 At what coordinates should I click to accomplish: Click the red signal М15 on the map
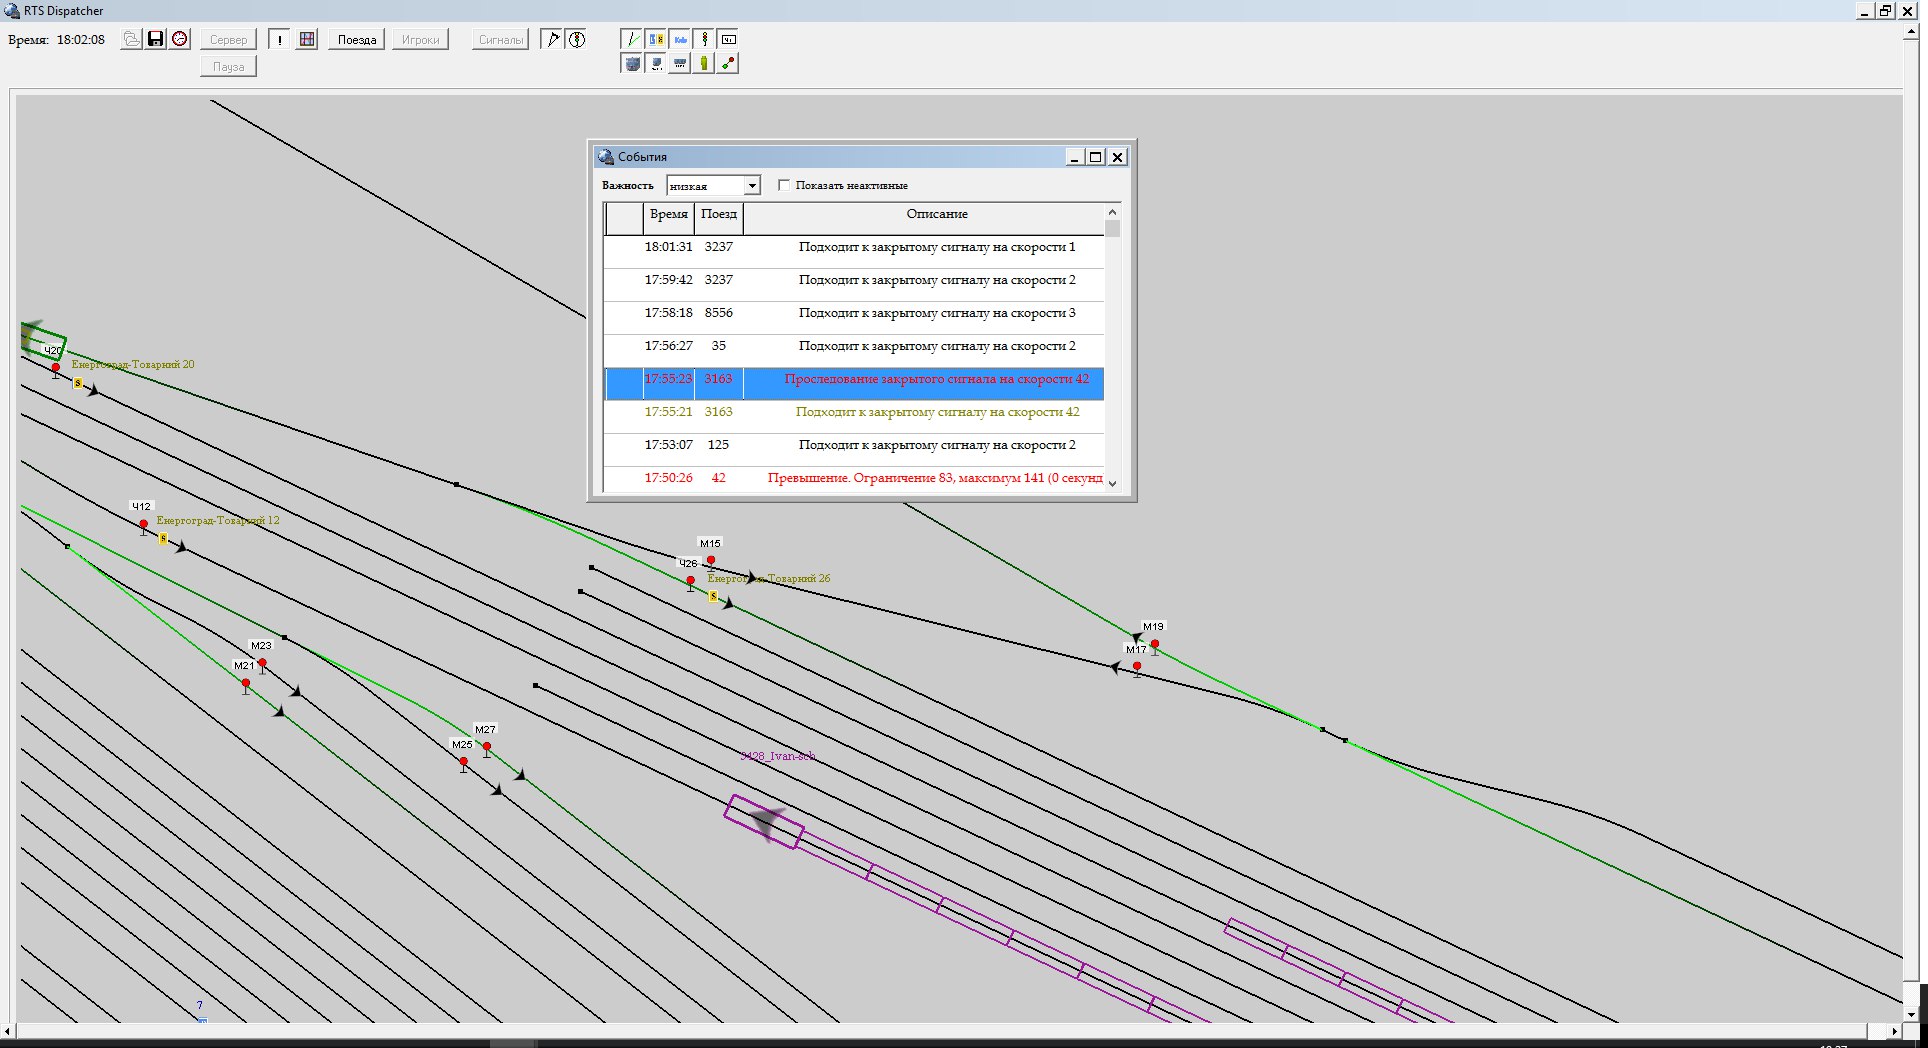pos(711,561)
